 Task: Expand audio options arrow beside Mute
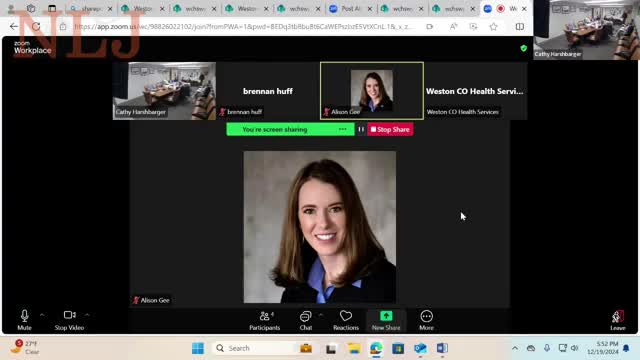42,315
